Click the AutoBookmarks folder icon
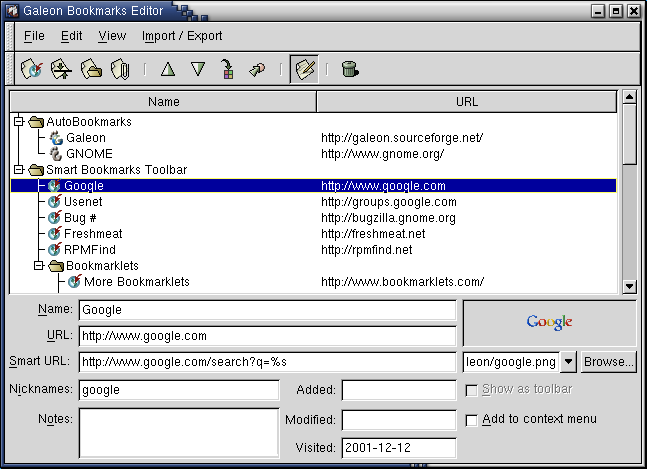Image resolution: width=647 pixels, height=469 pixels. tap(36, 122)
